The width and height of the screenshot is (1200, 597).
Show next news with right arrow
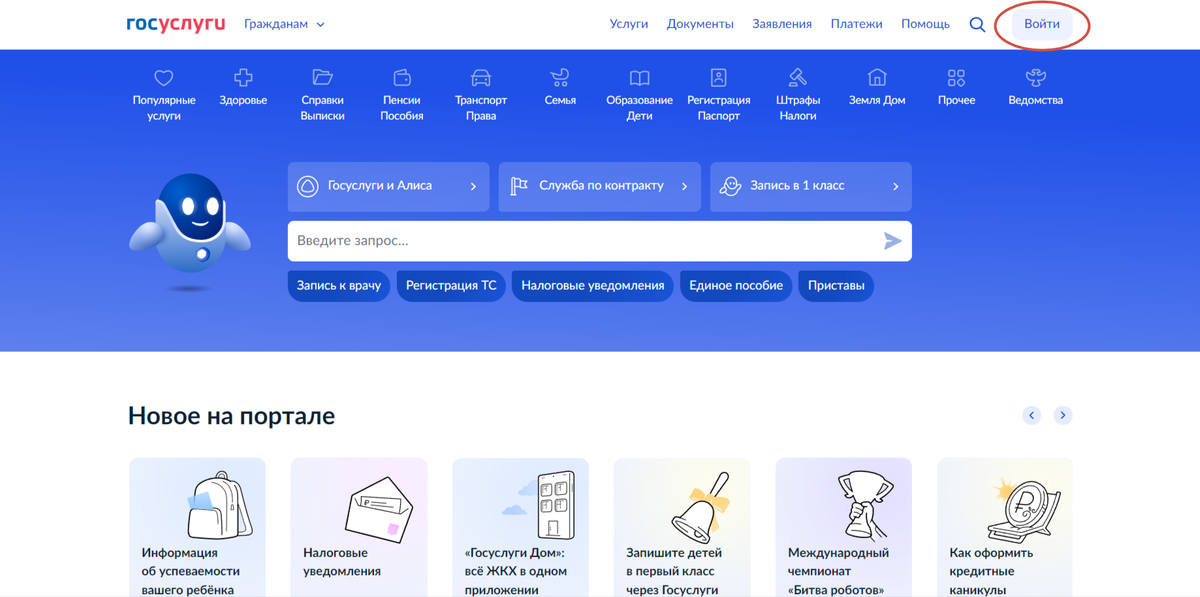[1063, 415]
